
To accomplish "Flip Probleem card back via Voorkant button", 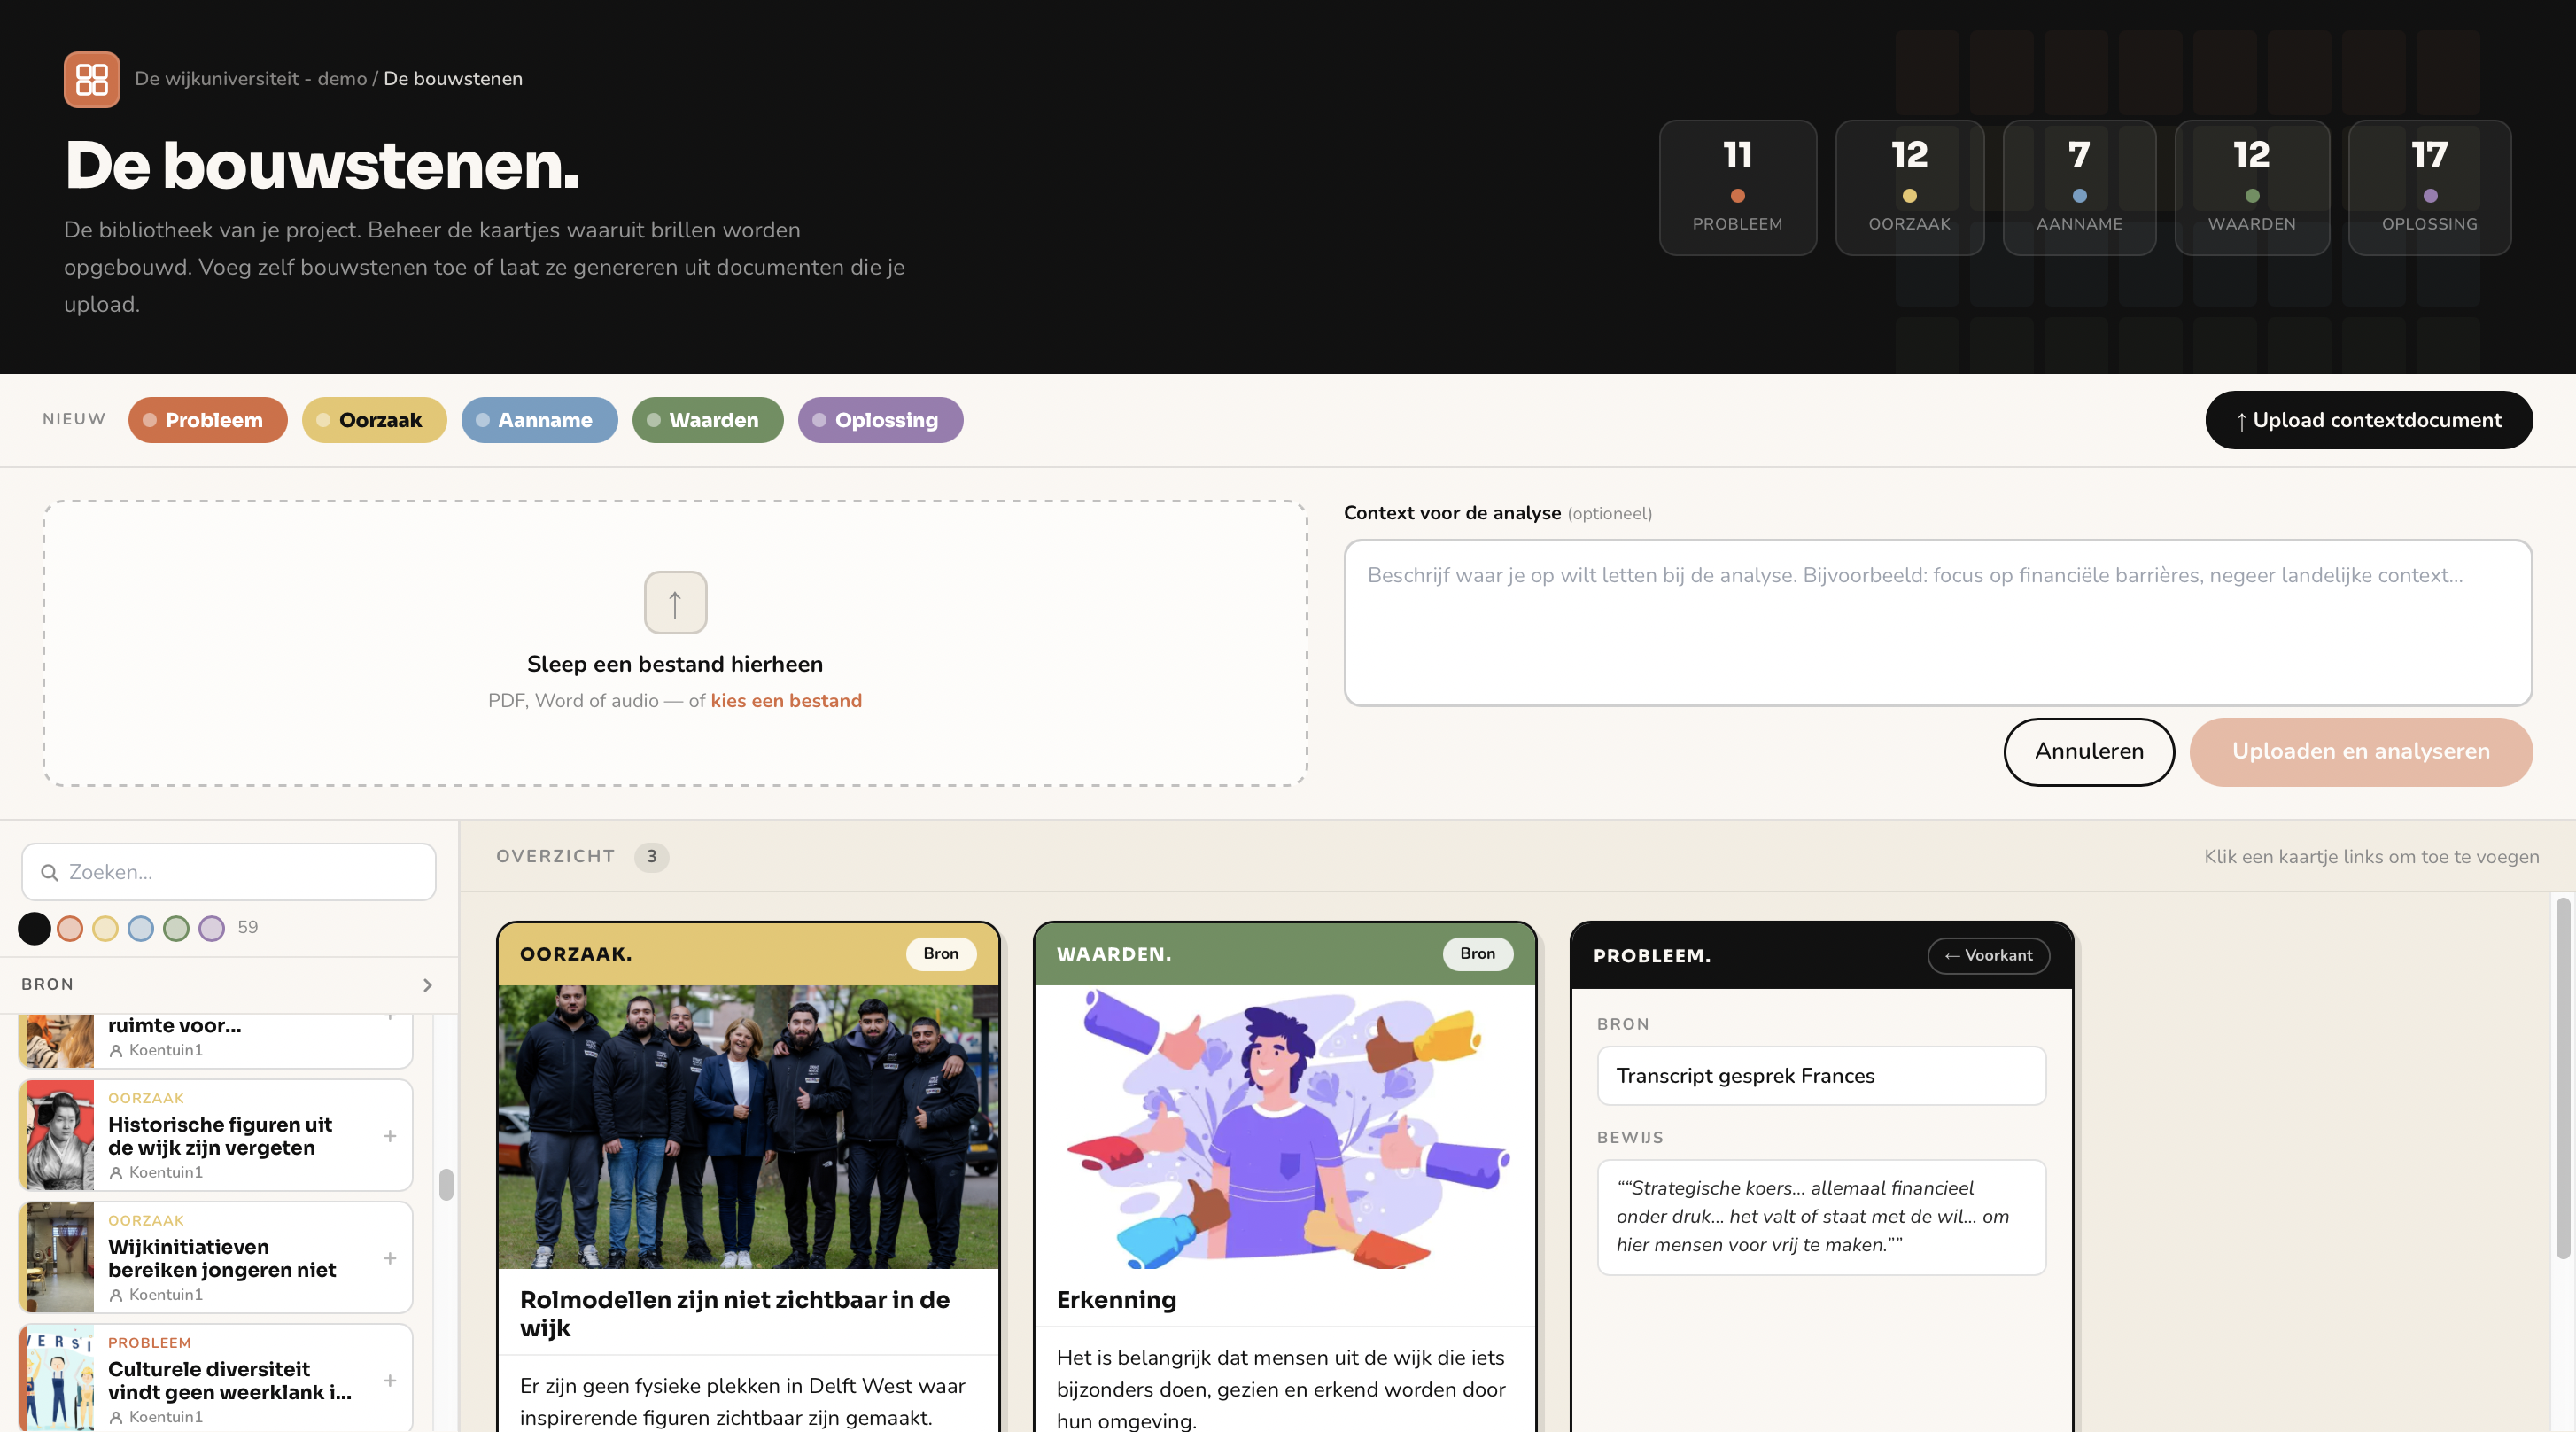I will (x=1988, y=956).
